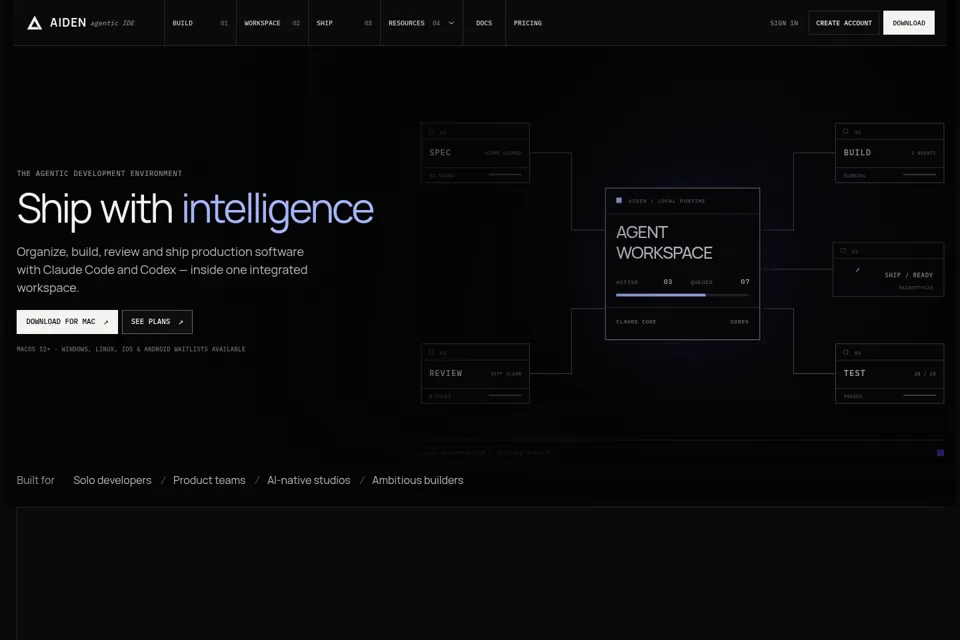Click the 'agentic IDE' tagline next to logo
The height and width of the screenshot is (640, 960).
point(113,23)
